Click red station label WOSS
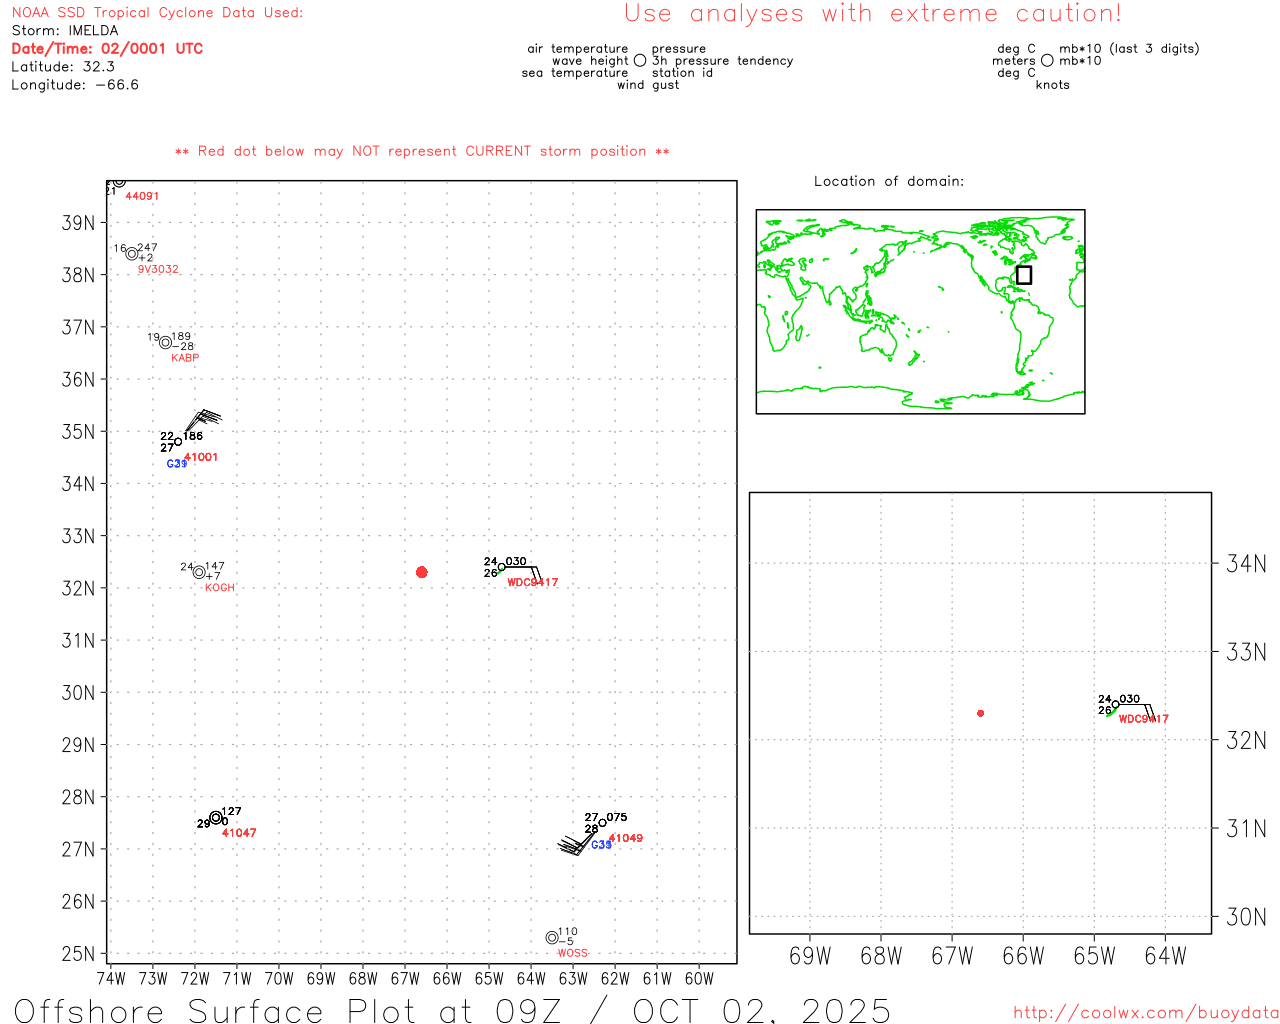This screenshot has width=1280, height=1024. [573, 953]
